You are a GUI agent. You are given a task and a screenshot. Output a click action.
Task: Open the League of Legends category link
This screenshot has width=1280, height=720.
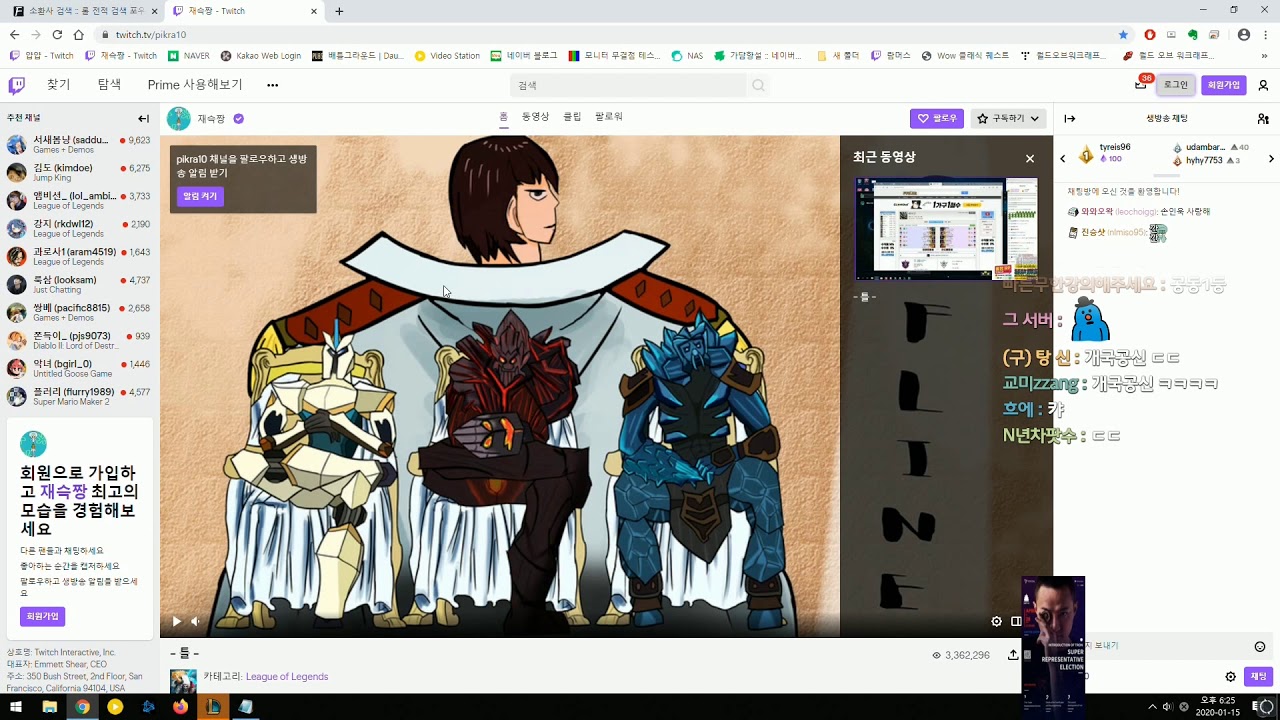[287, 677]
